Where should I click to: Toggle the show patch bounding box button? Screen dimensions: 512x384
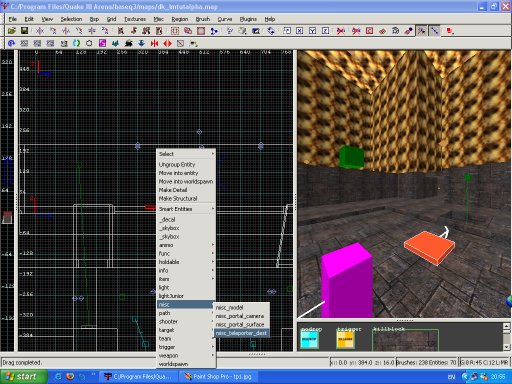369,31
